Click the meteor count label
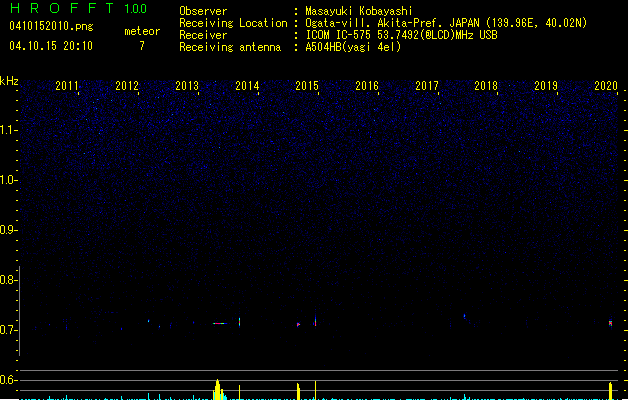The width and height of the screenshot is (629, 400). 142,31
